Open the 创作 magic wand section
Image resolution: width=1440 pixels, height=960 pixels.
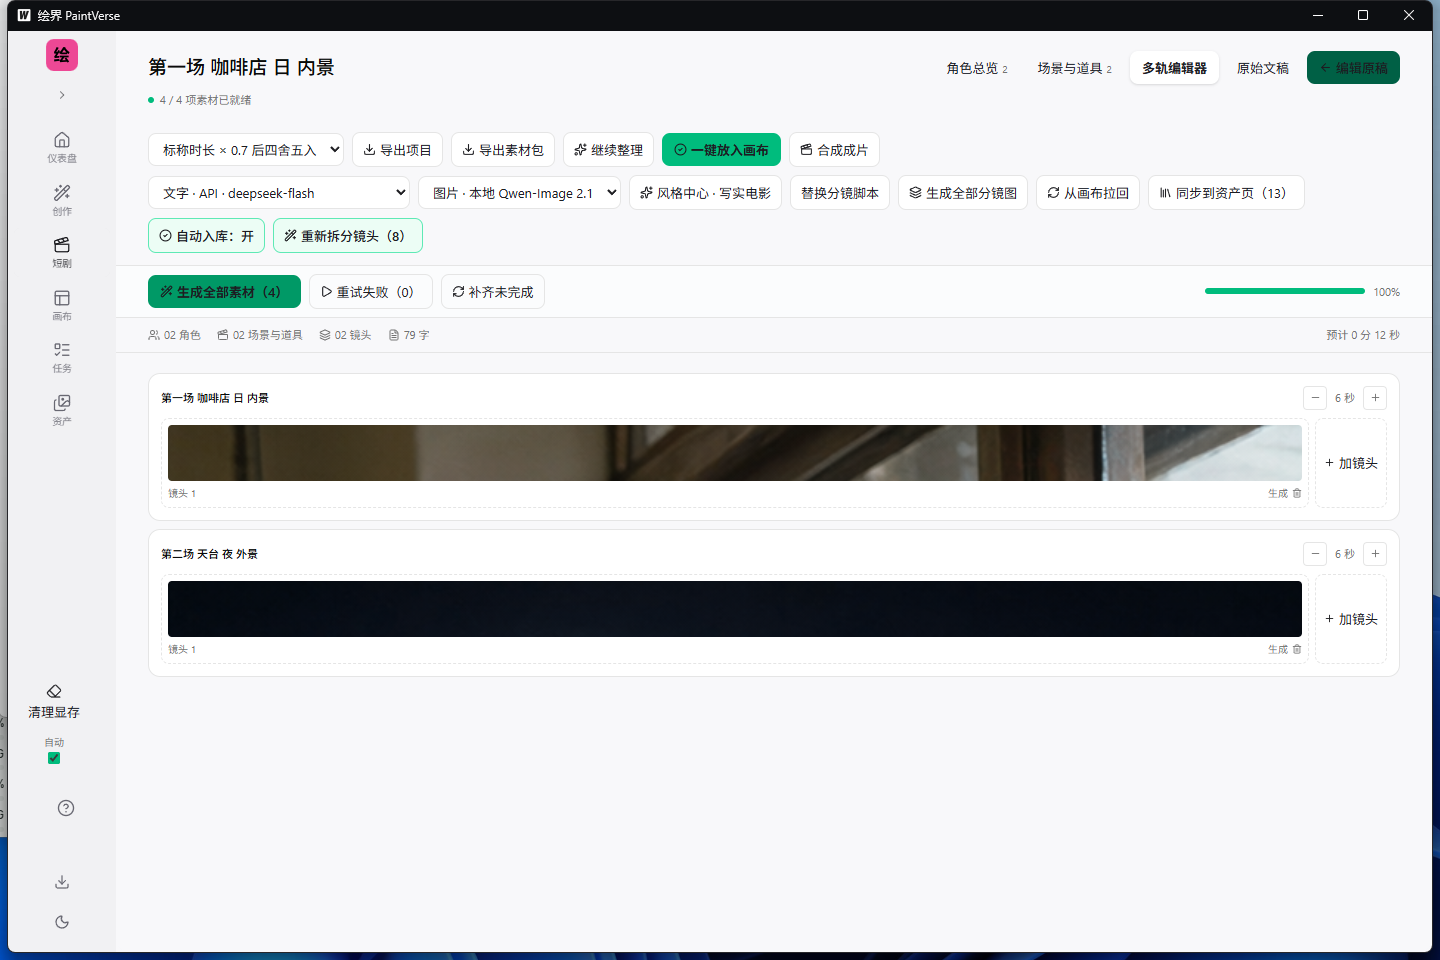(62, 199)
